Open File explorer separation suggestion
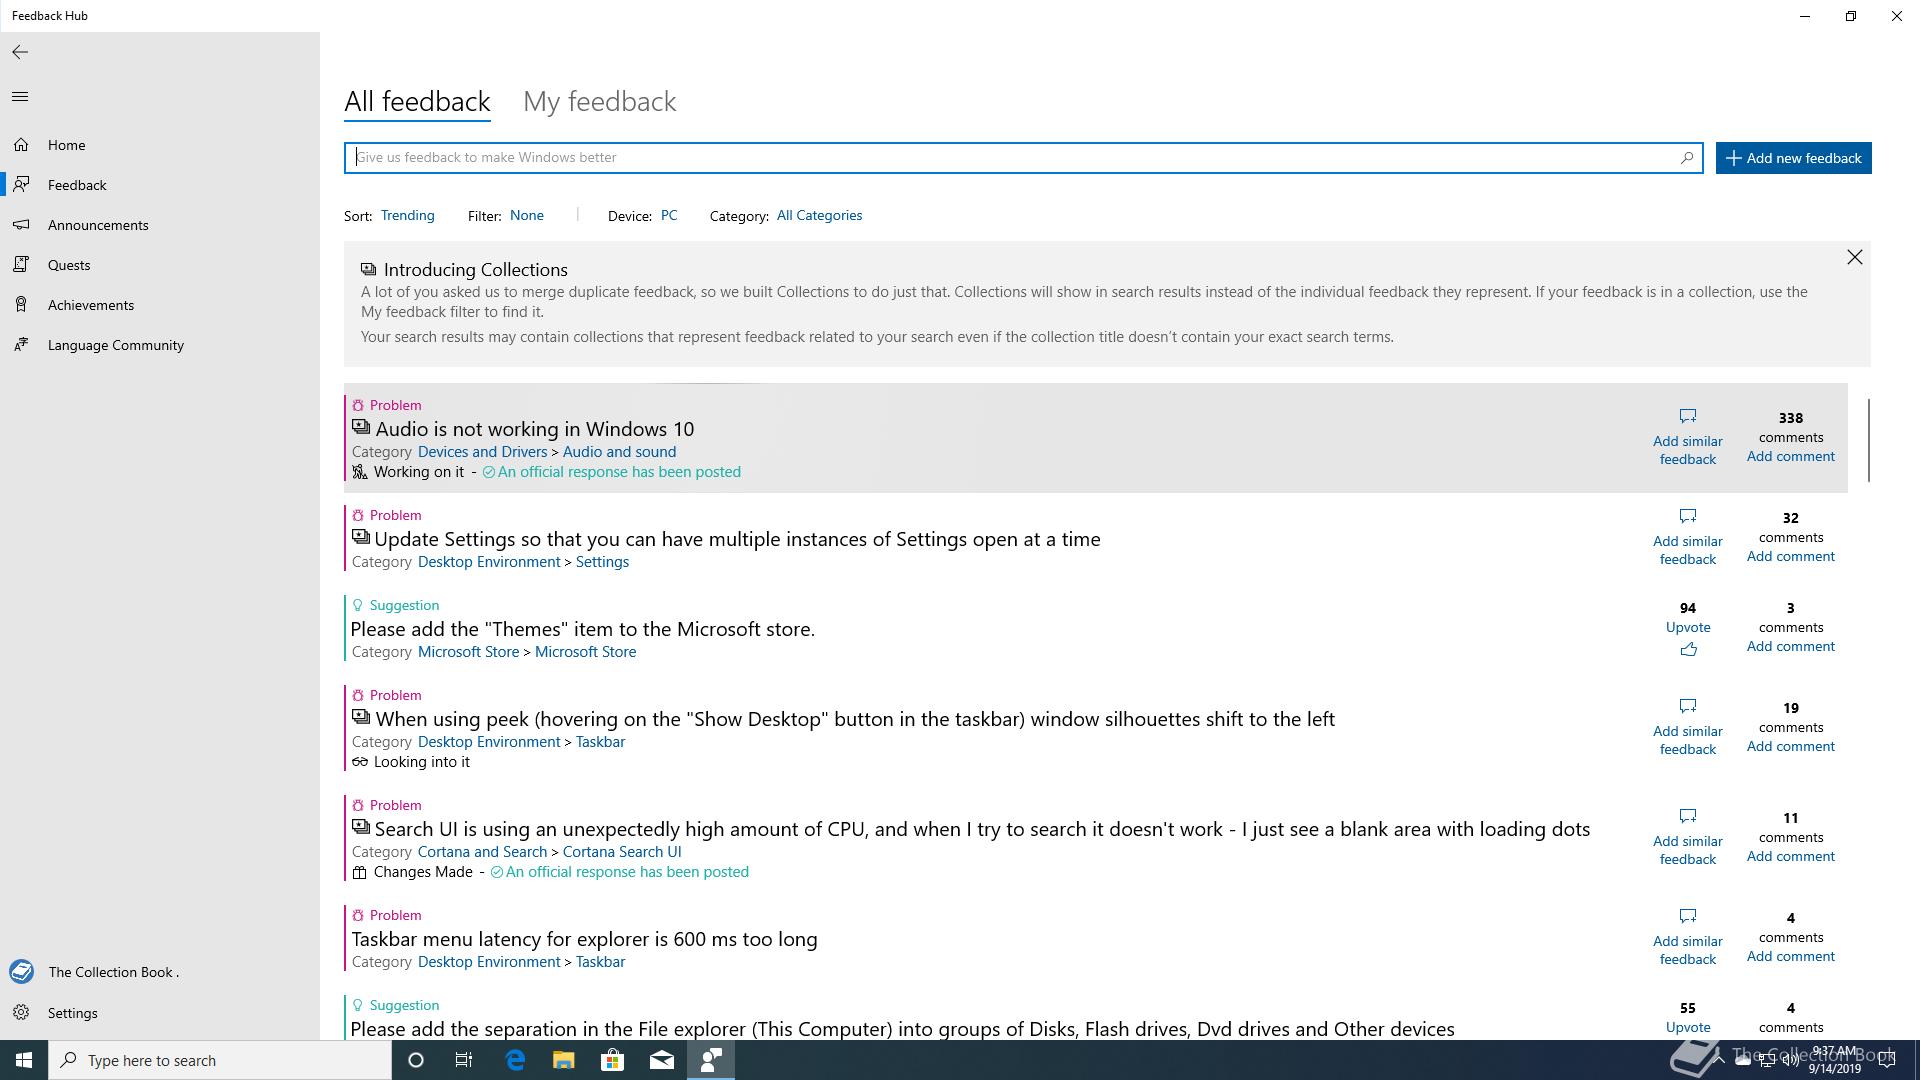1920x1080 pixels. [902, 1029]
